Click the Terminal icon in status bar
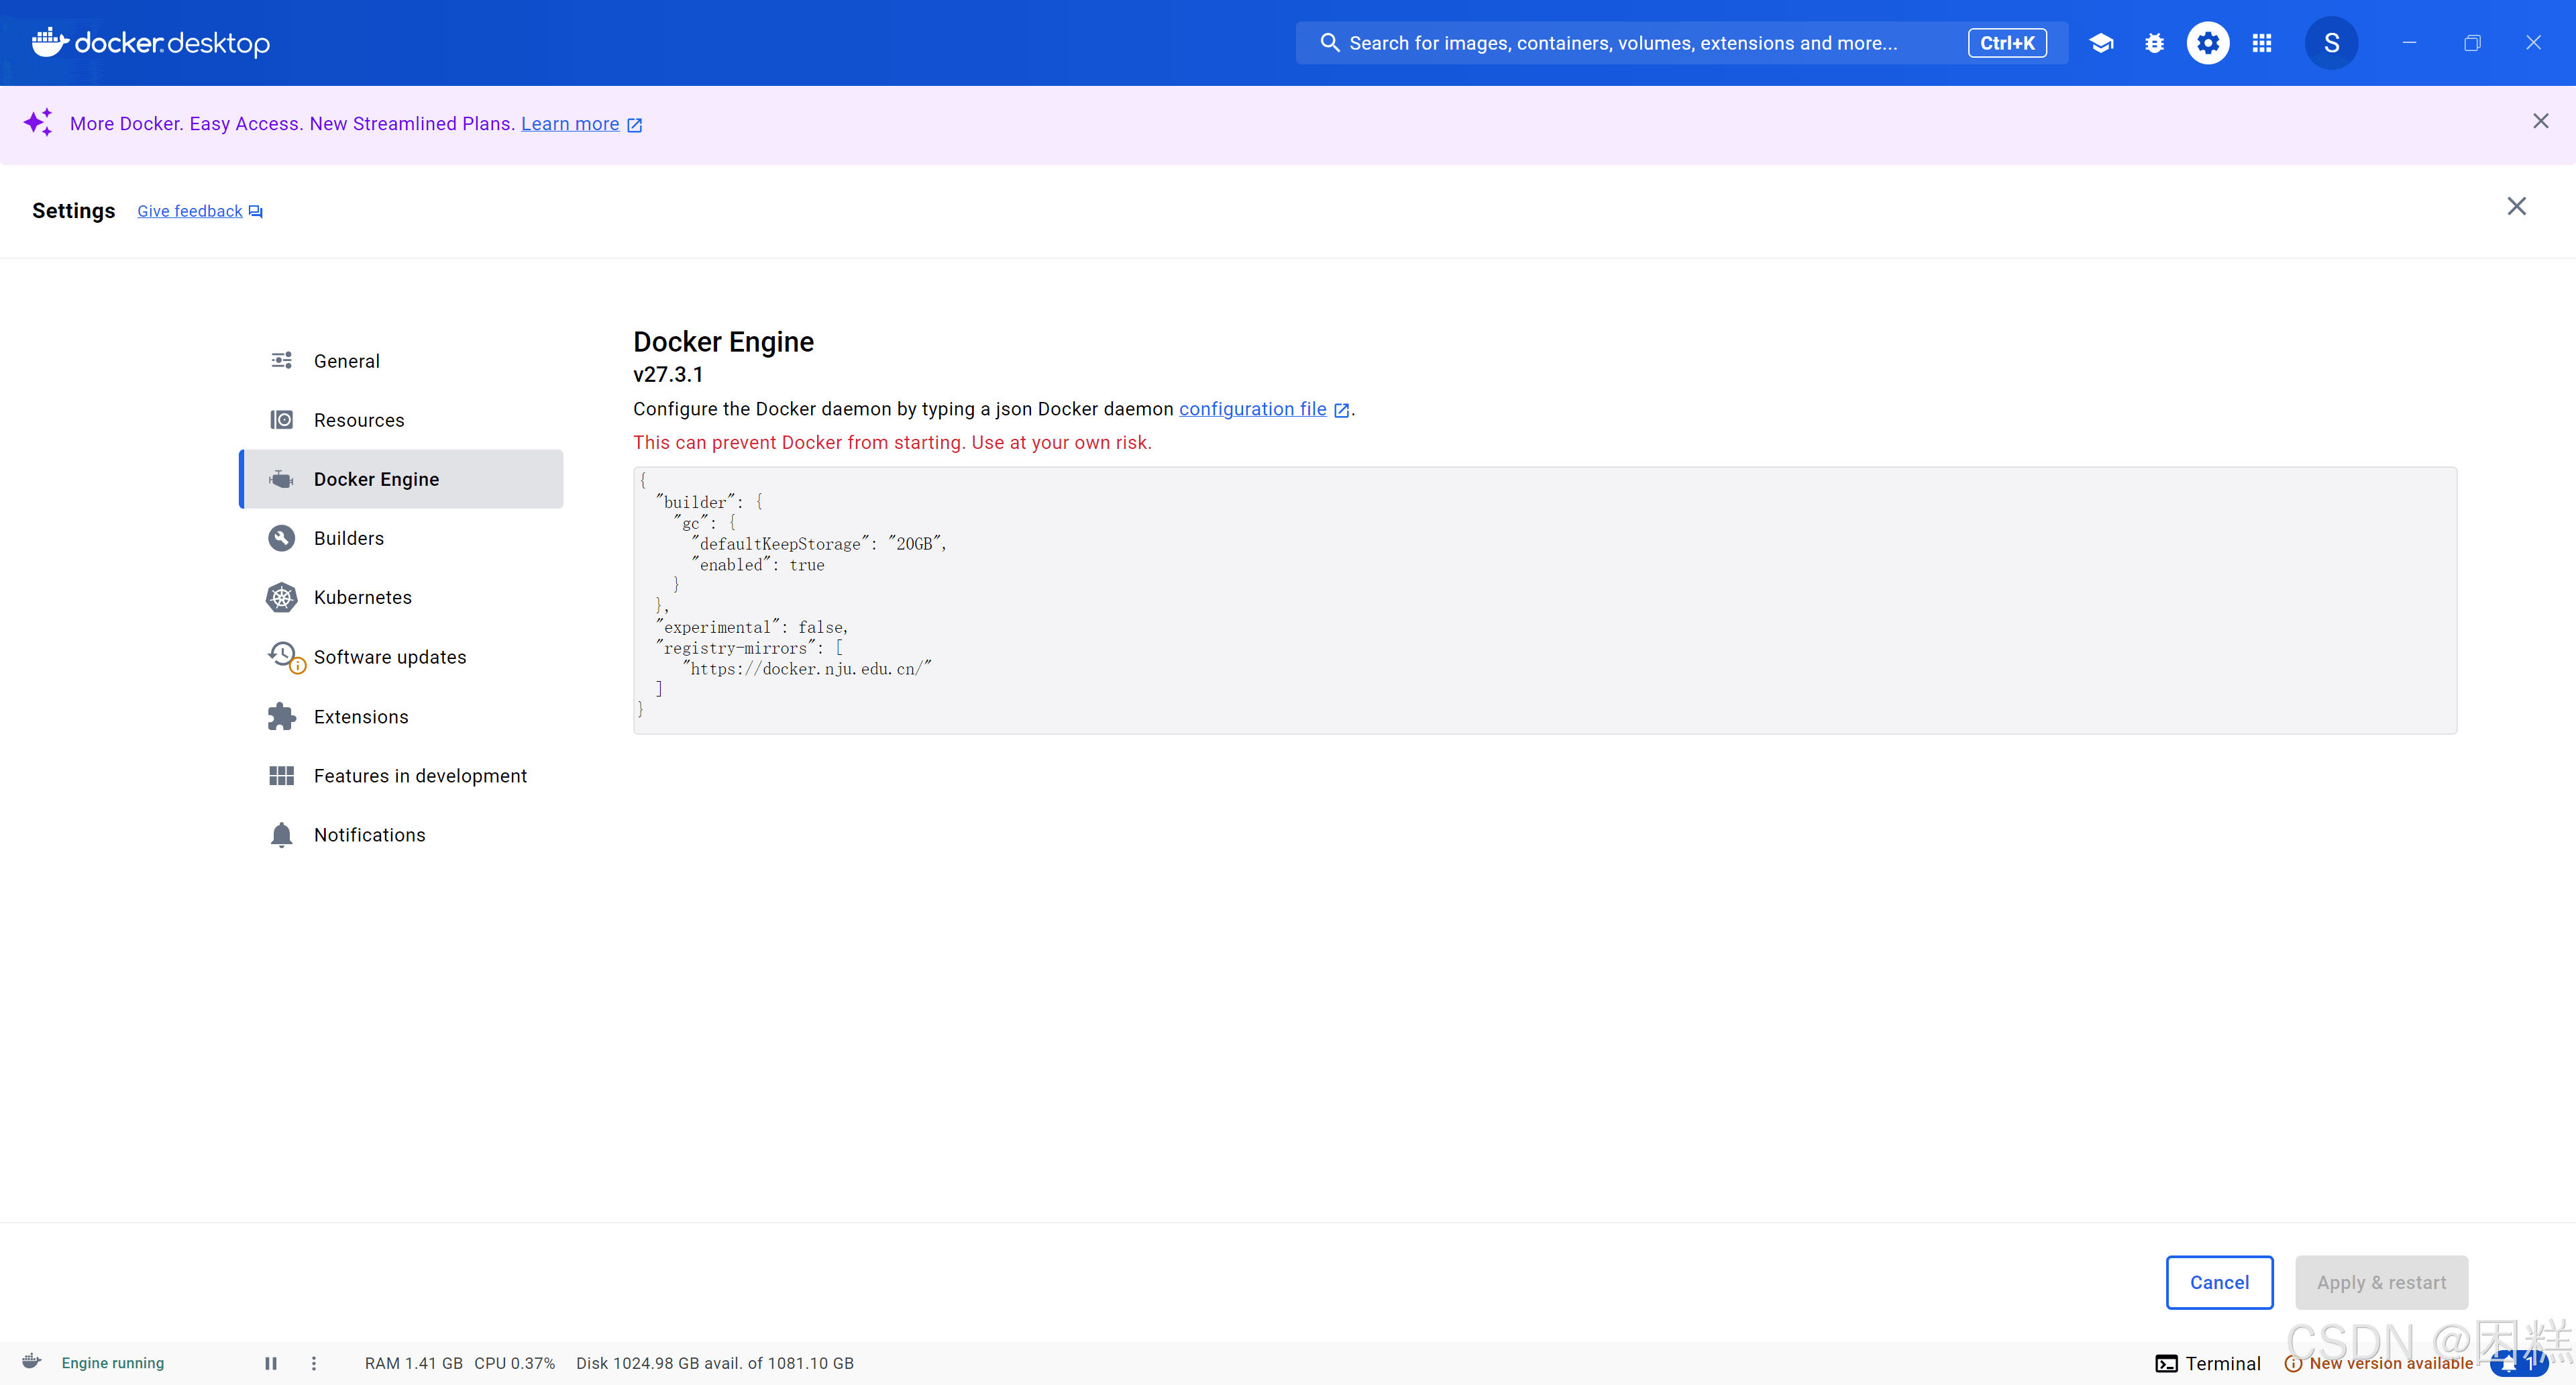 point(2167,1363)
